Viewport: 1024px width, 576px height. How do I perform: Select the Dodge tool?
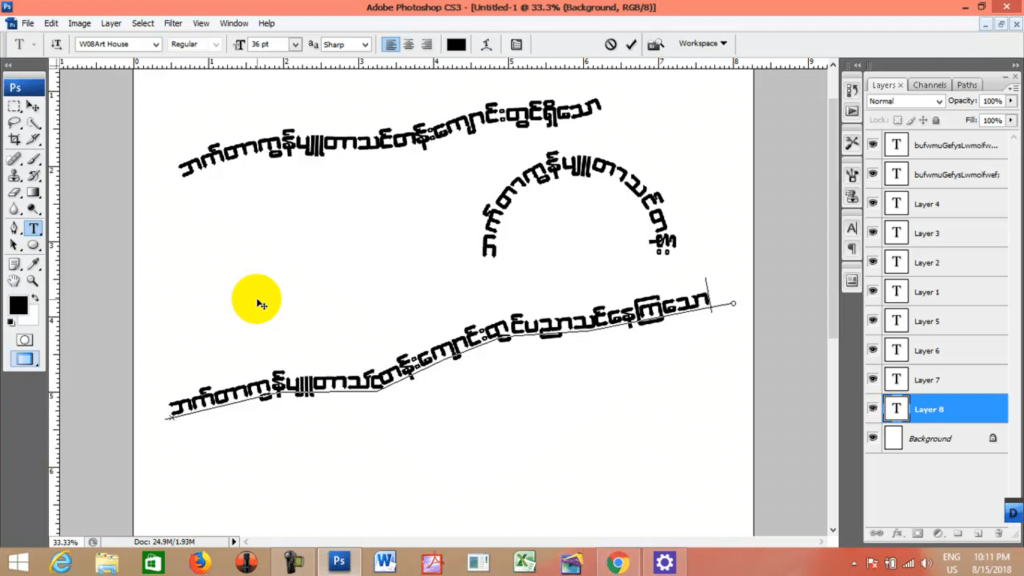(33, 209)
